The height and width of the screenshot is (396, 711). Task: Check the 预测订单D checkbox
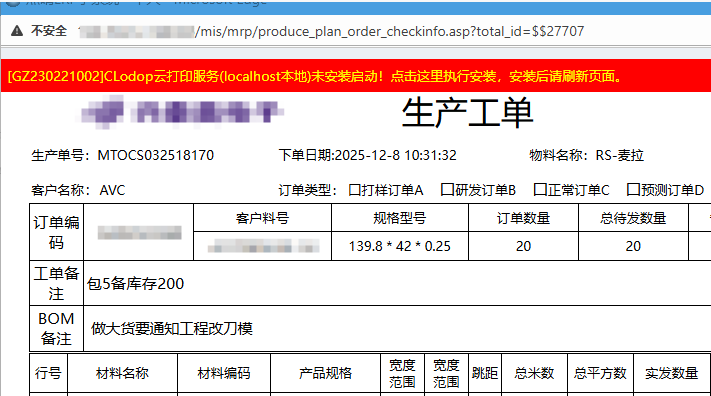[633, 190]
